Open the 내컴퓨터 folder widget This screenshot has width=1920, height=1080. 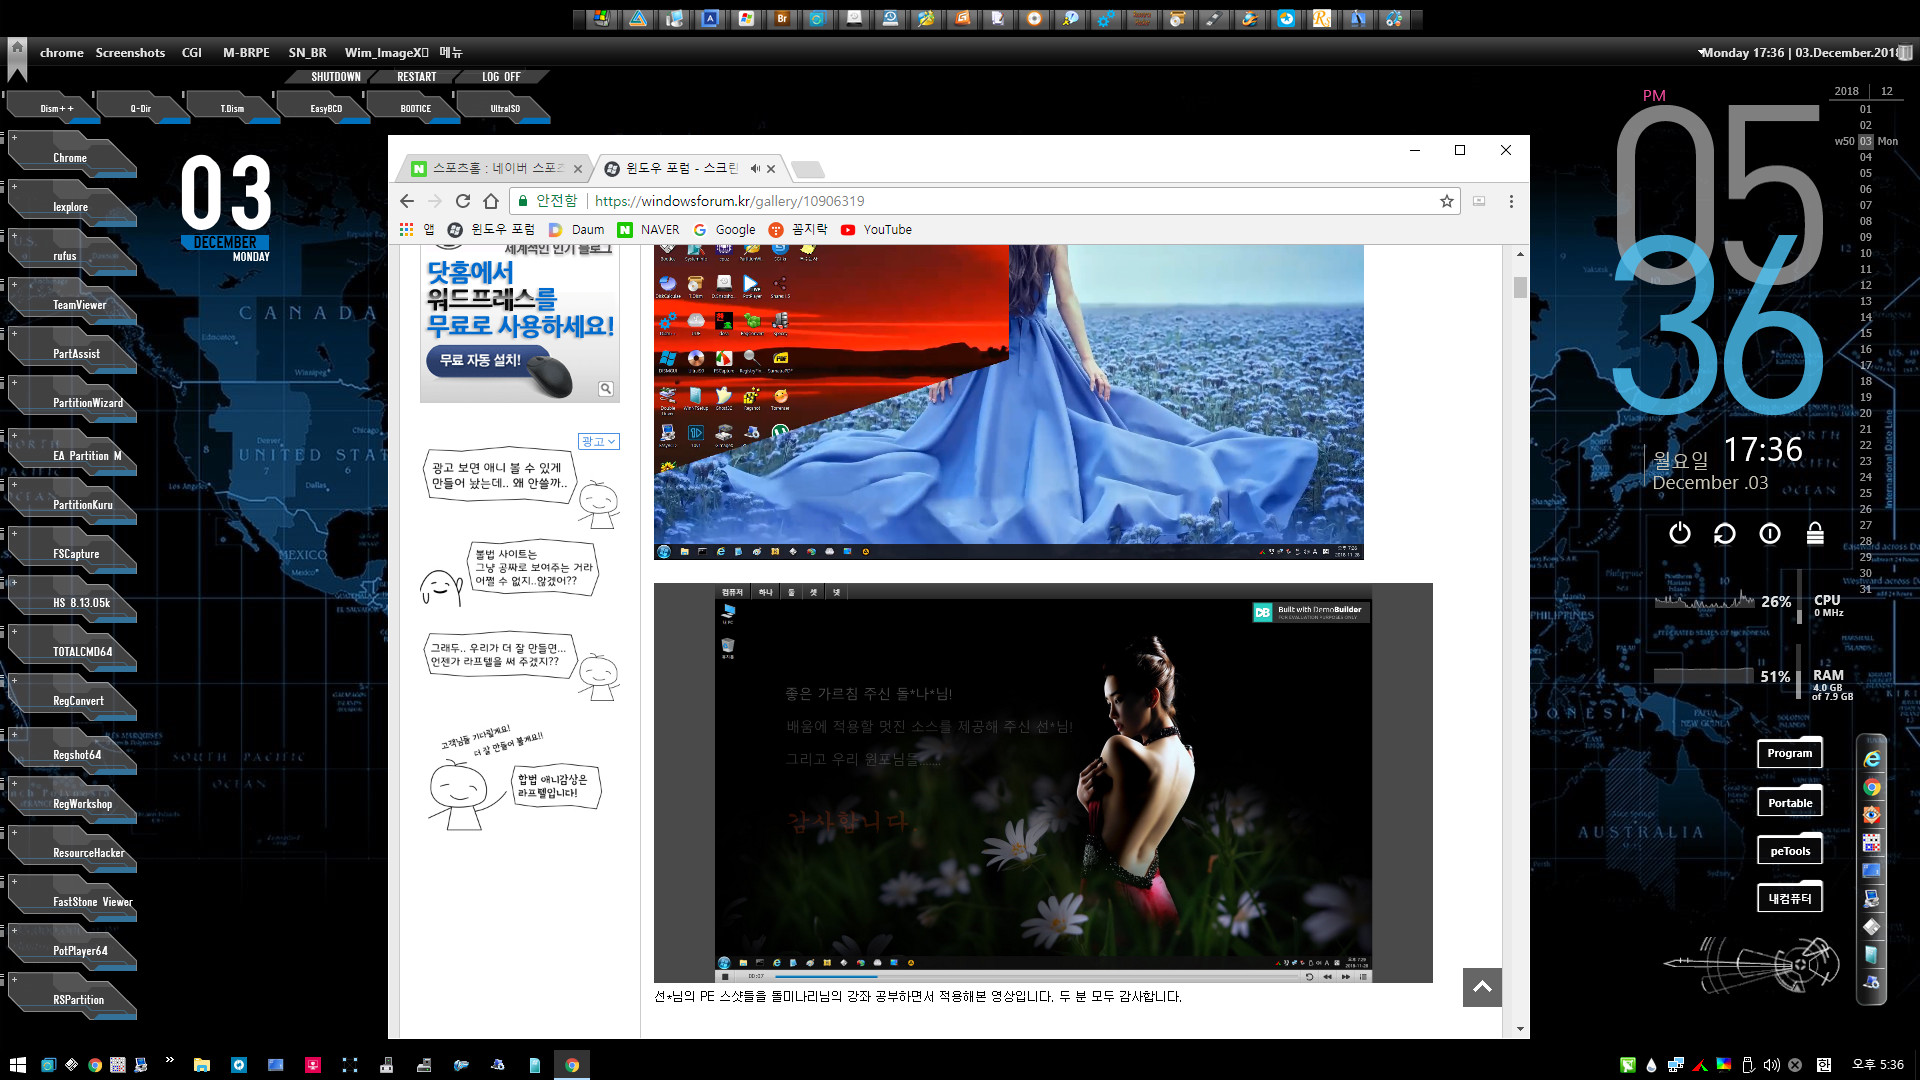(1789, 898)
